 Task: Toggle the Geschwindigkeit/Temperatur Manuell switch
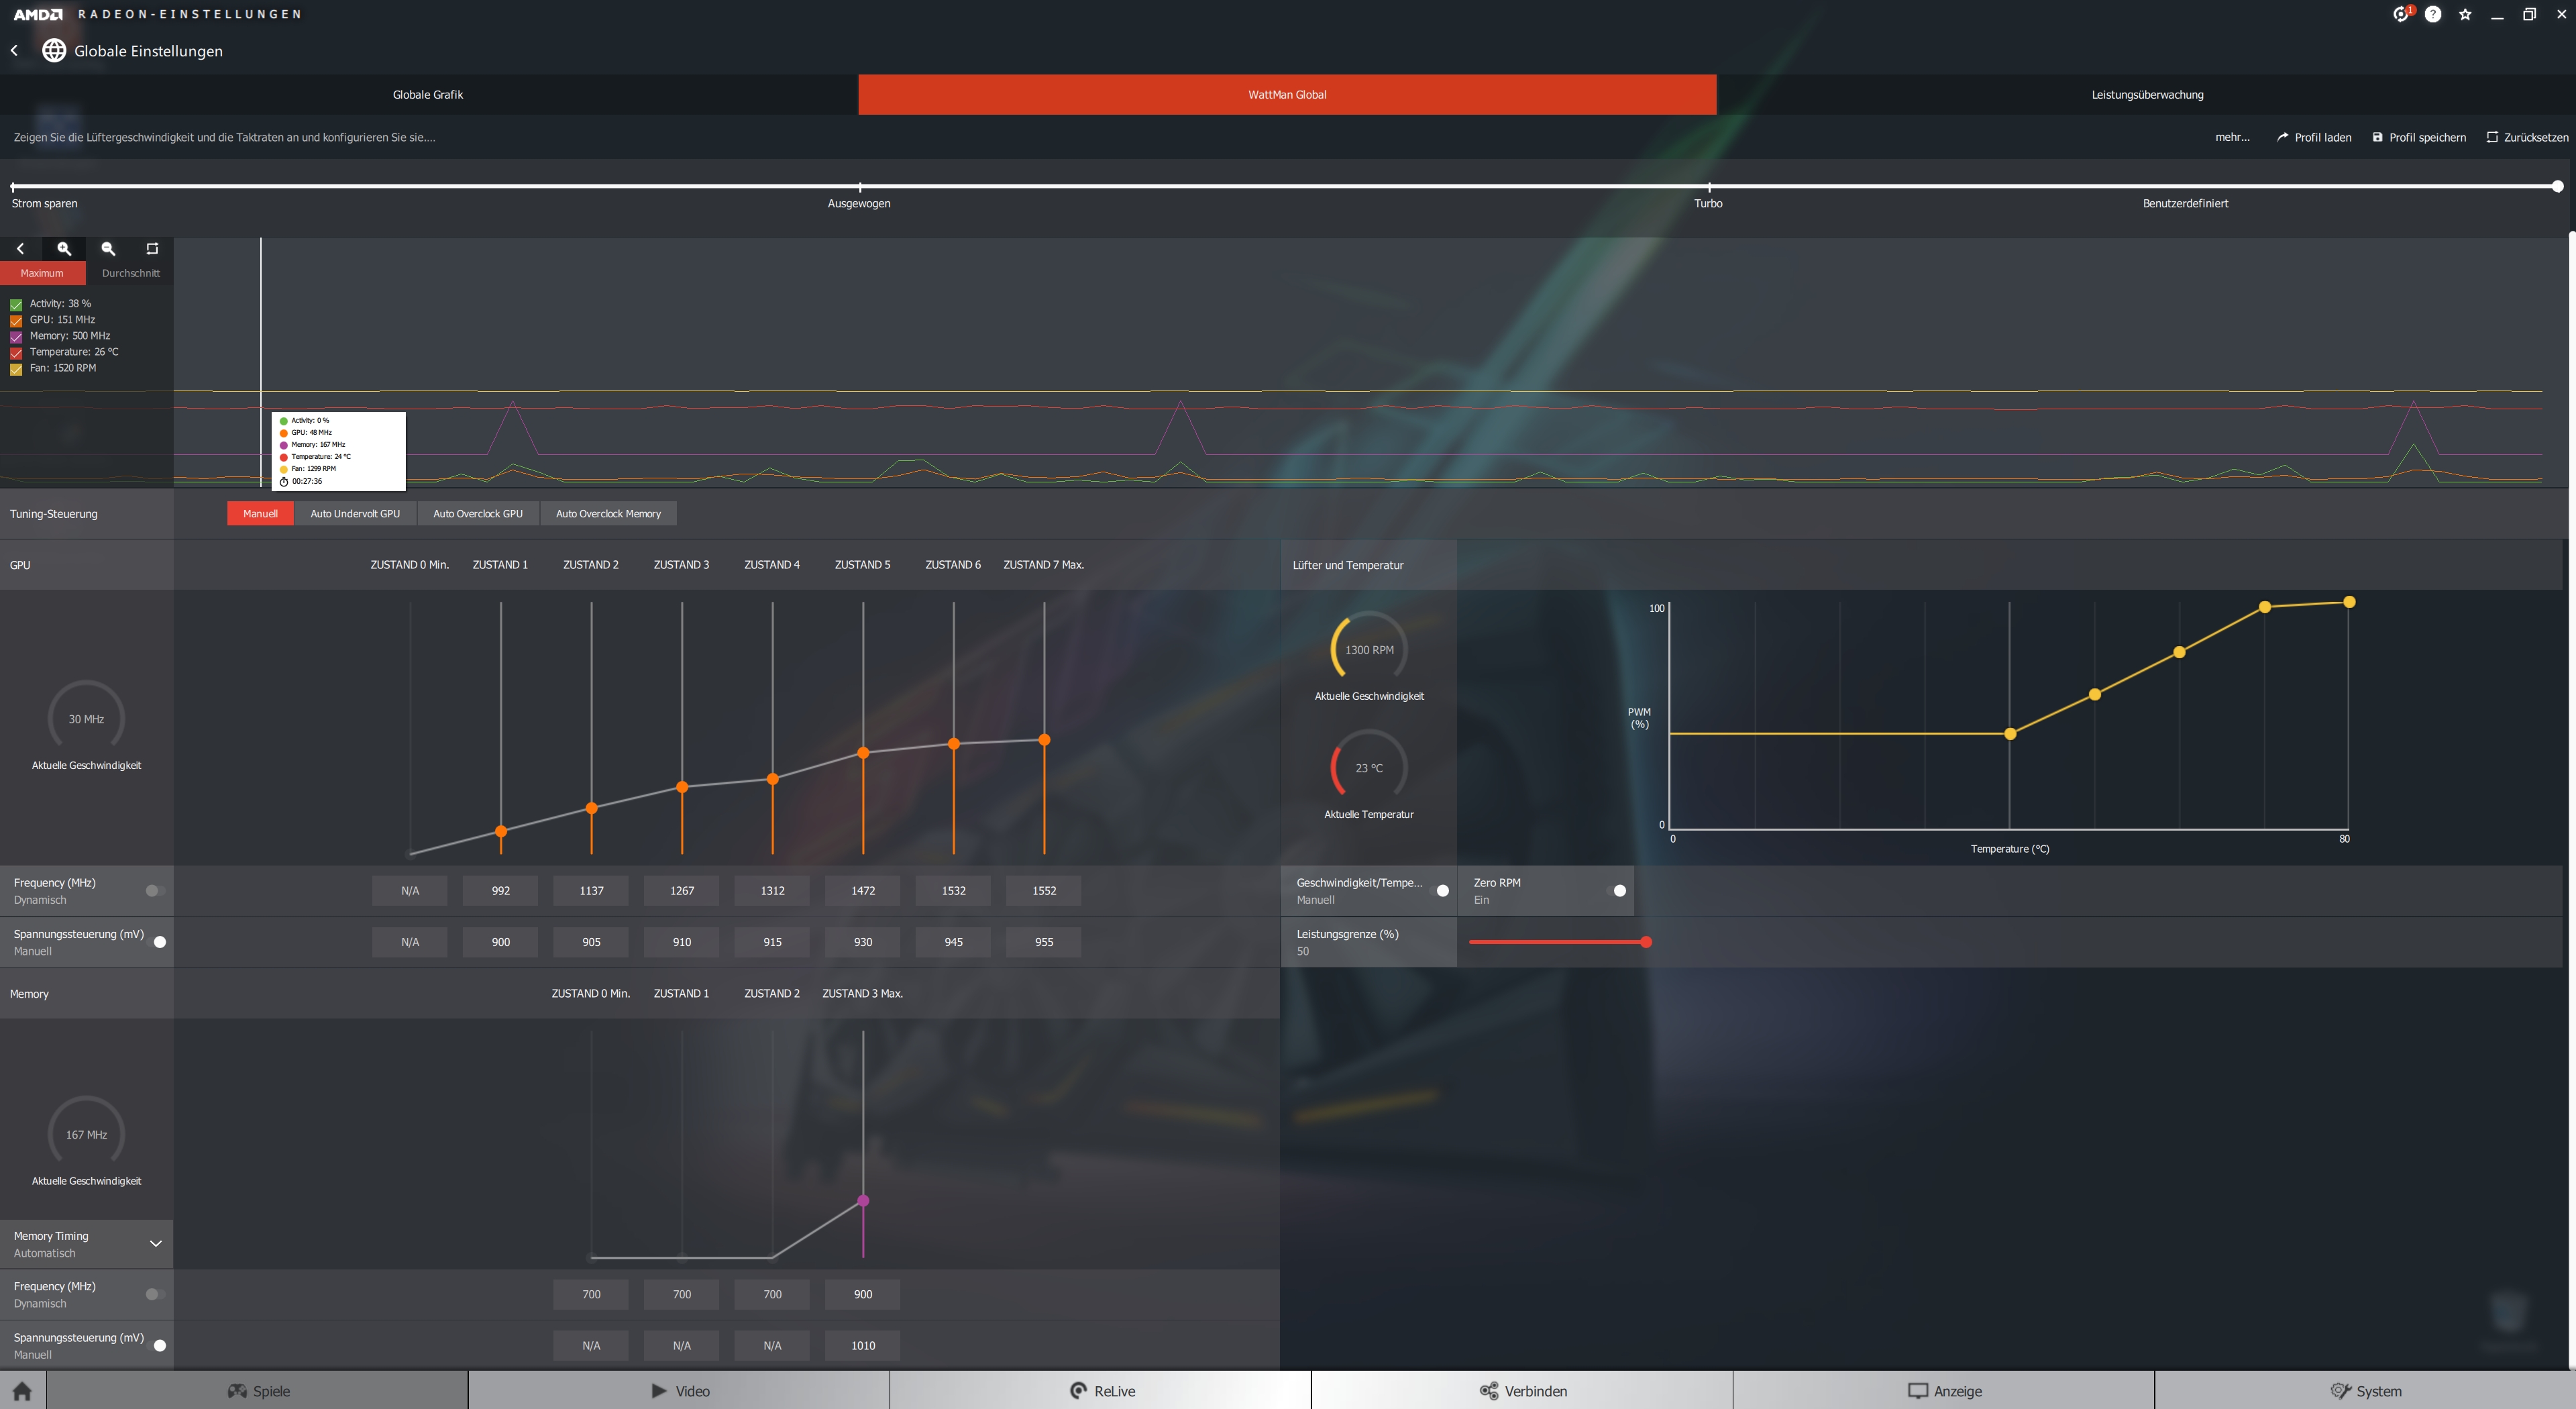click(1440, 891)
